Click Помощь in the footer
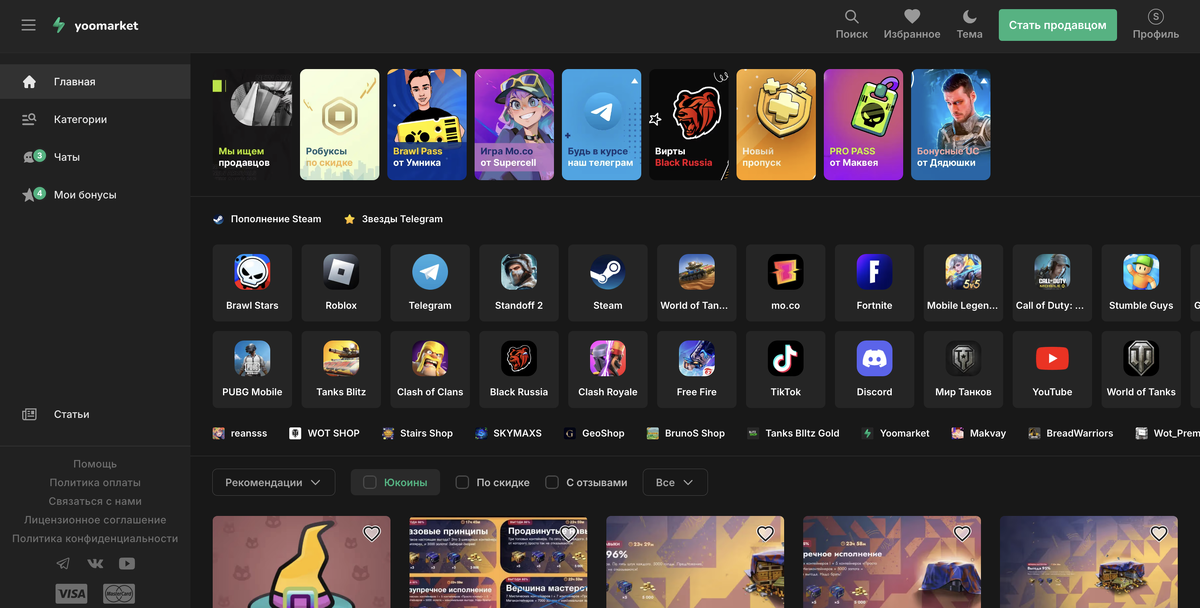The image size is (1200, 608). pyautogui.click(x=95, y=464)
